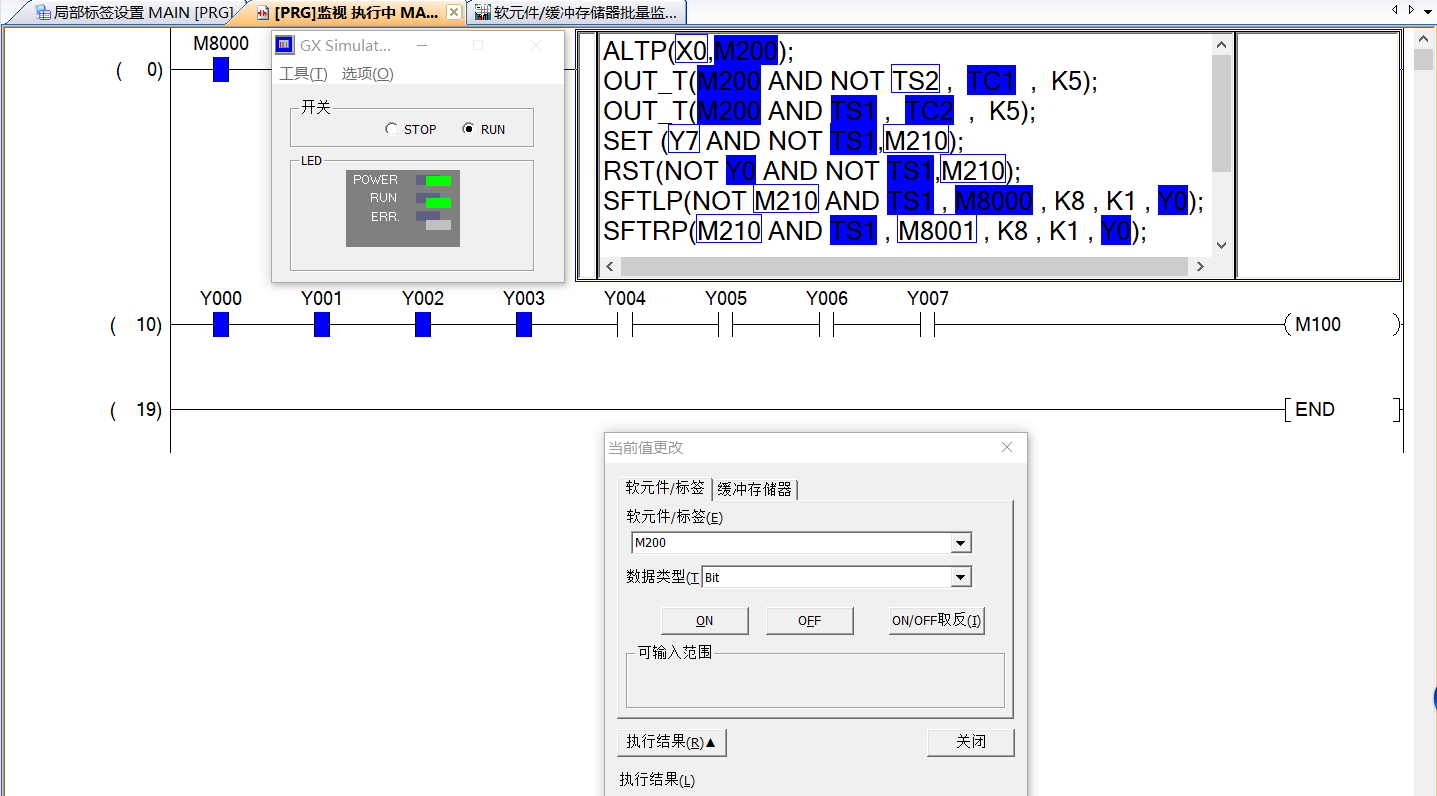Open the 软元件/标签 device dropdown
Screen dimensions: 1437x796
coord(960,543)
